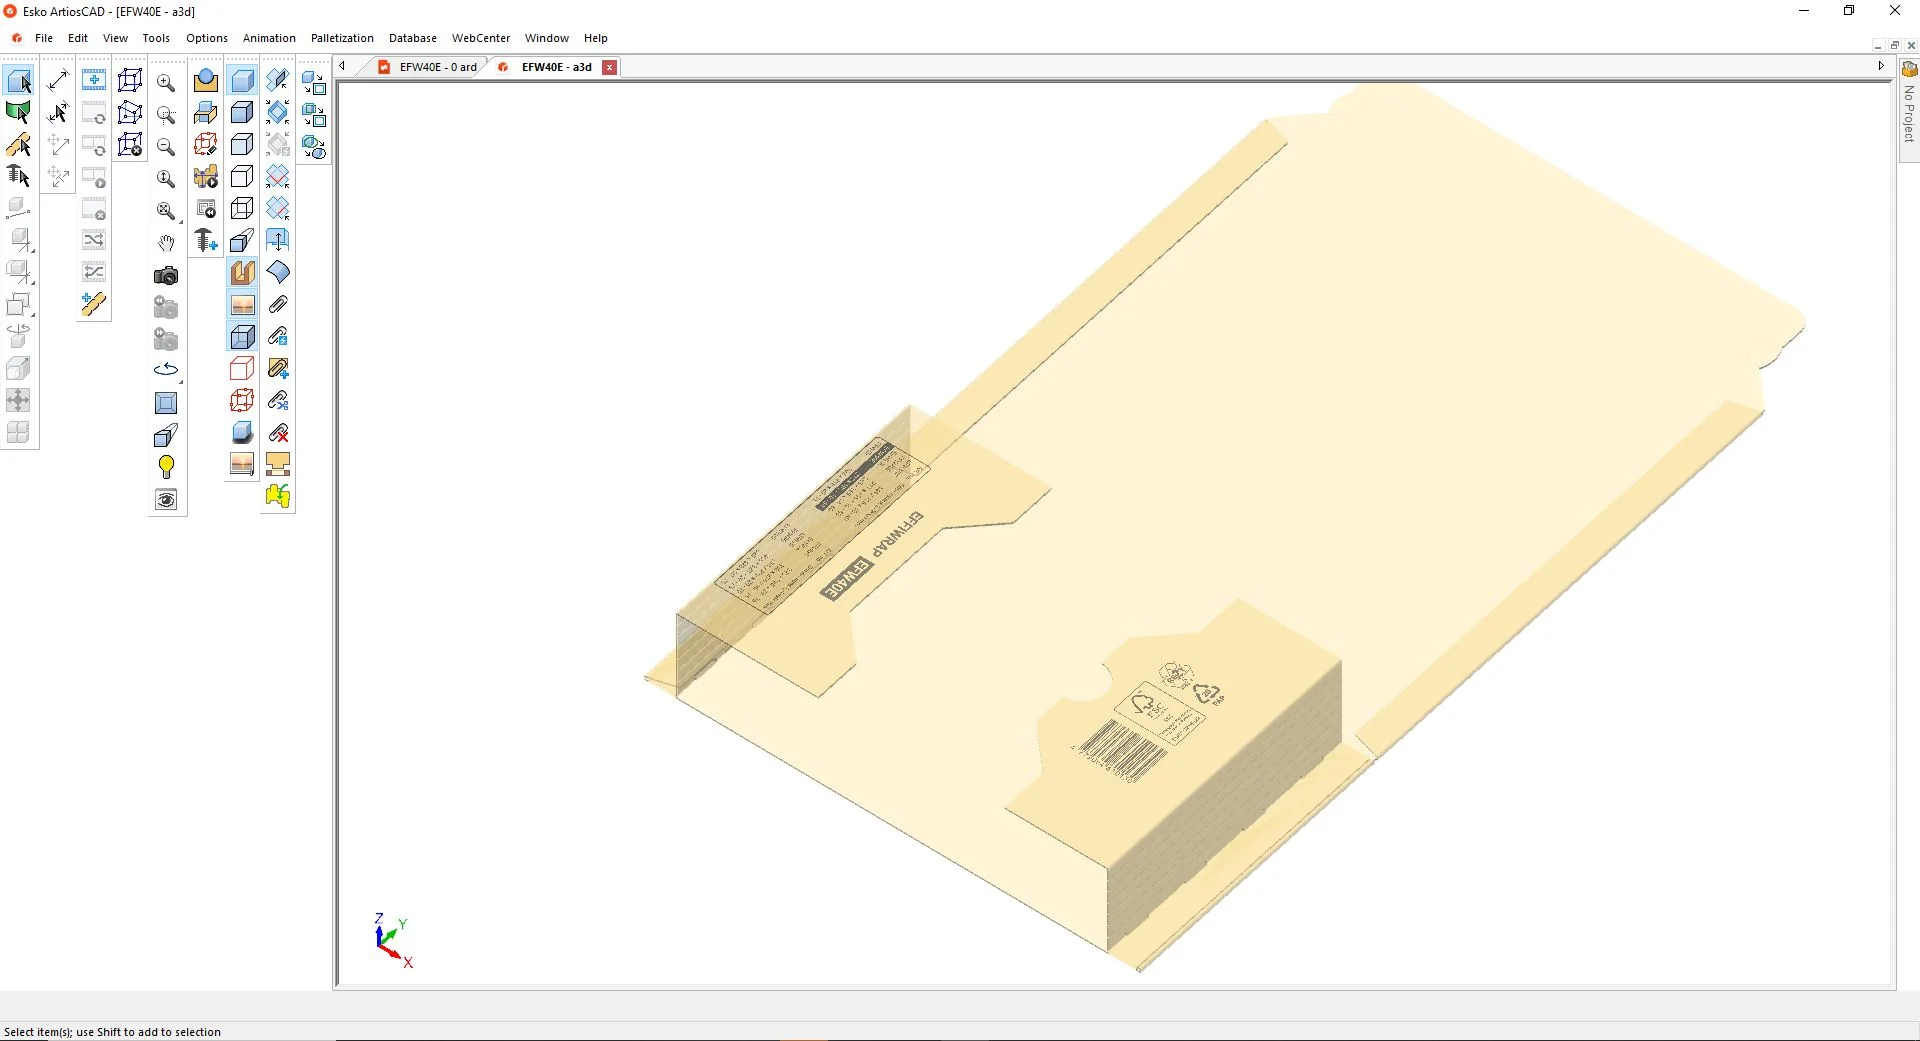Toggle the transparent cube display mode
Image resolution: width=1920 pixels, height=1041 pixels.
(242, 337)
